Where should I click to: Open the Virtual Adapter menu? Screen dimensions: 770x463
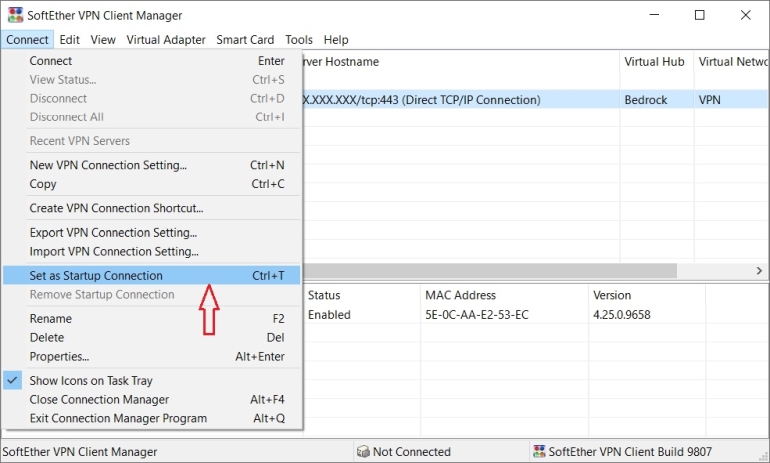(166, 40)
